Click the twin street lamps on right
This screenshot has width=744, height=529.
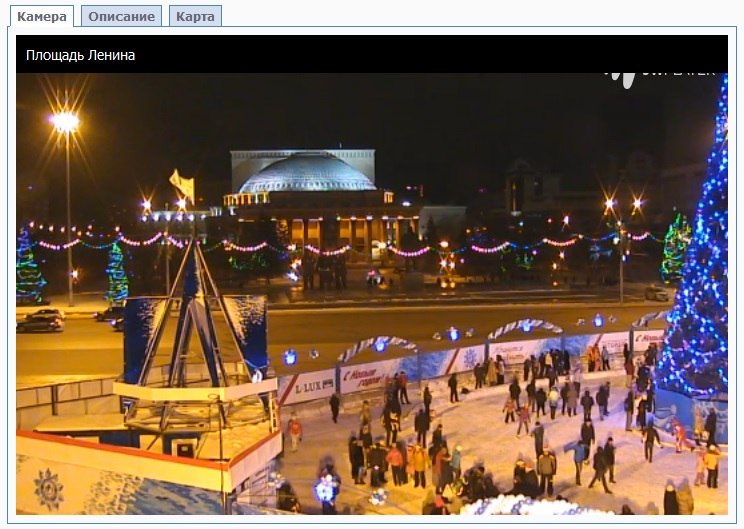tap(622, 207)
